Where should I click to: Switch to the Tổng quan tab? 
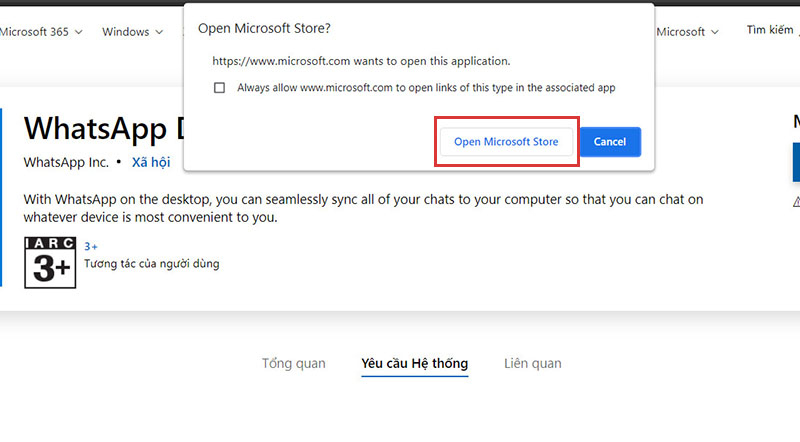pyautogui.click(x=293, y=363)
